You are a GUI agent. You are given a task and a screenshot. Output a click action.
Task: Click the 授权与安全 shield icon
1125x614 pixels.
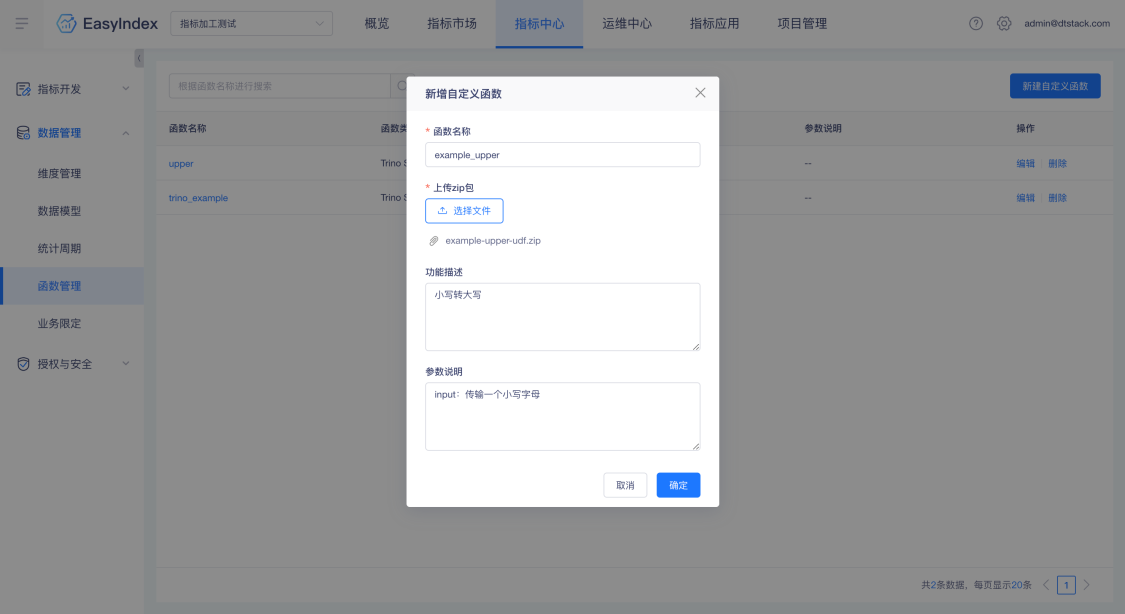[x=23, y=364]
